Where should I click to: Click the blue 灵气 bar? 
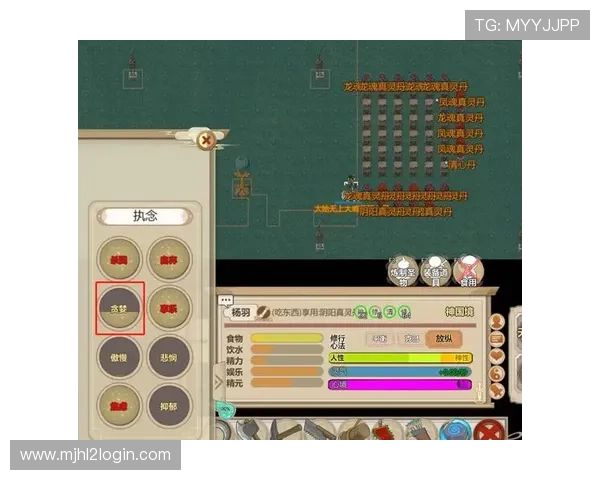click(400, 371)
